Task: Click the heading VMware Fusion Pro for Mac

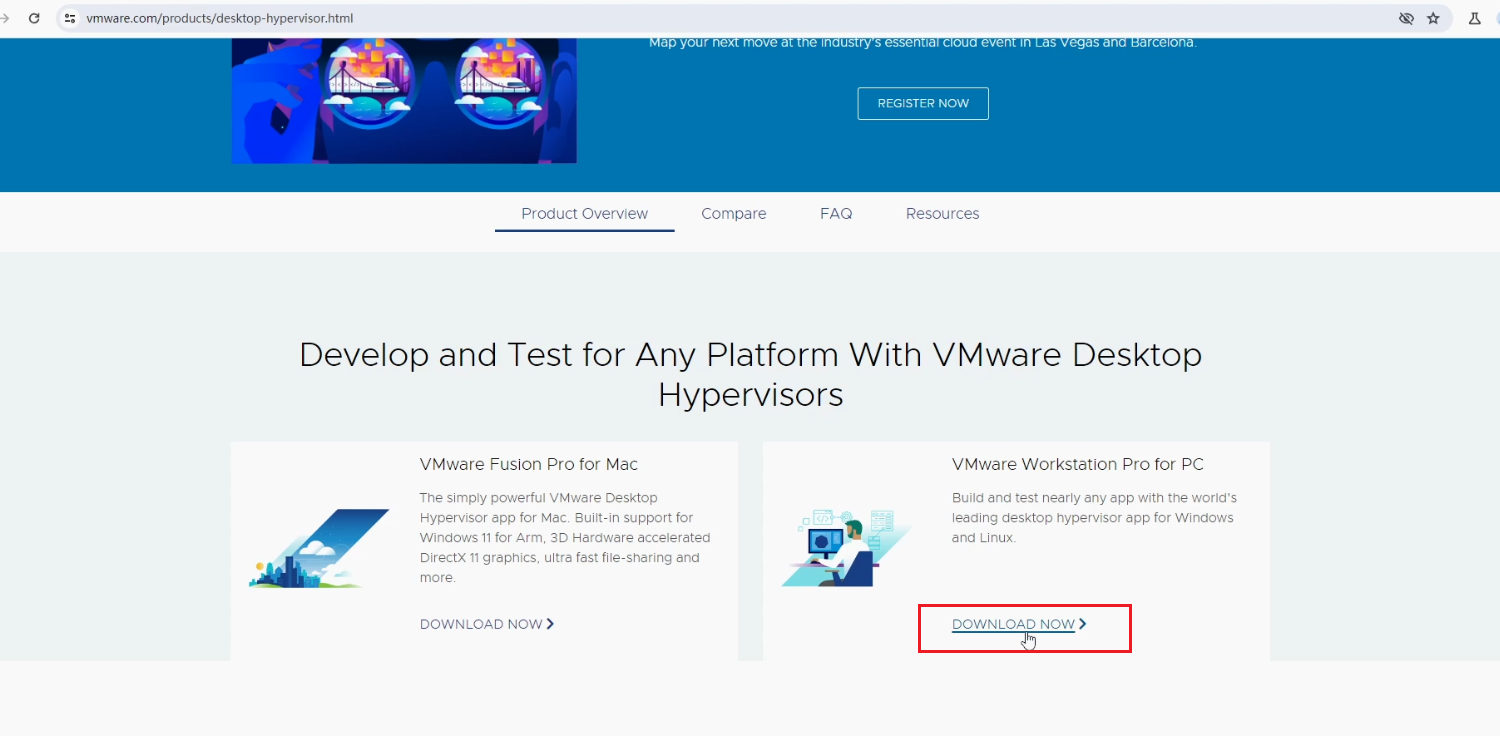Action: click(x=529, y=464)
